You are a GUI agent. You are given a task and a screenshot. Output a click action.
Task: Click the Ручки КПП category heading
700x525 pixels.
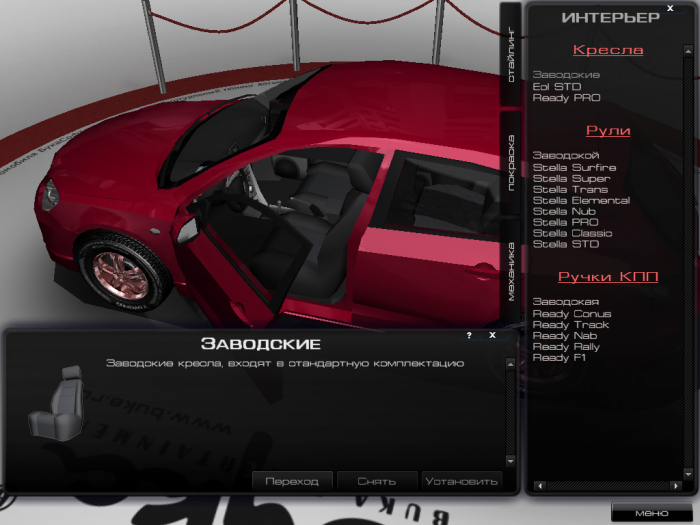608,276
